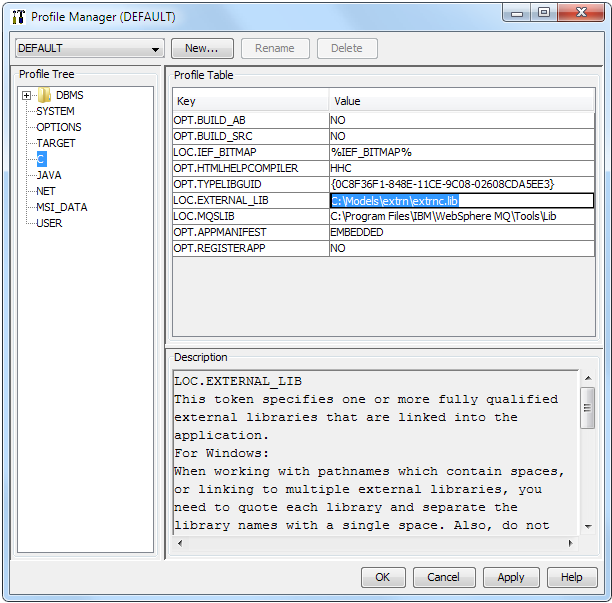The height and width of the screenshot is (603, 612).
Task: Click the Description vertical scrollbar thumb
Action: pos(588,408)
